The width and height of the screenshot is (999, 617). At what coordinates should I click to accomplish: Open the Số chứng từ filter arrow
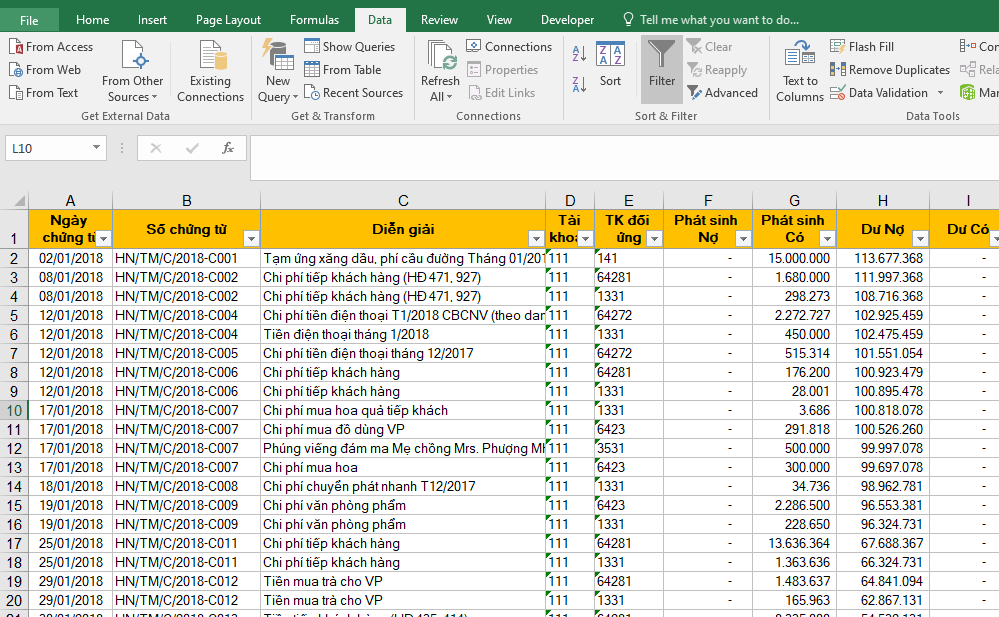[x=250, y=238]
